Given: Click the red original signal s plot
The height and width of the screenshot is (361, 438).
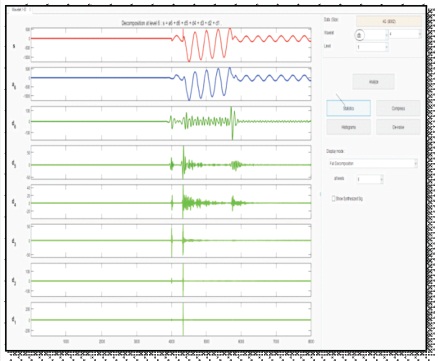Looking at the screenshot, I should point(171,45).
